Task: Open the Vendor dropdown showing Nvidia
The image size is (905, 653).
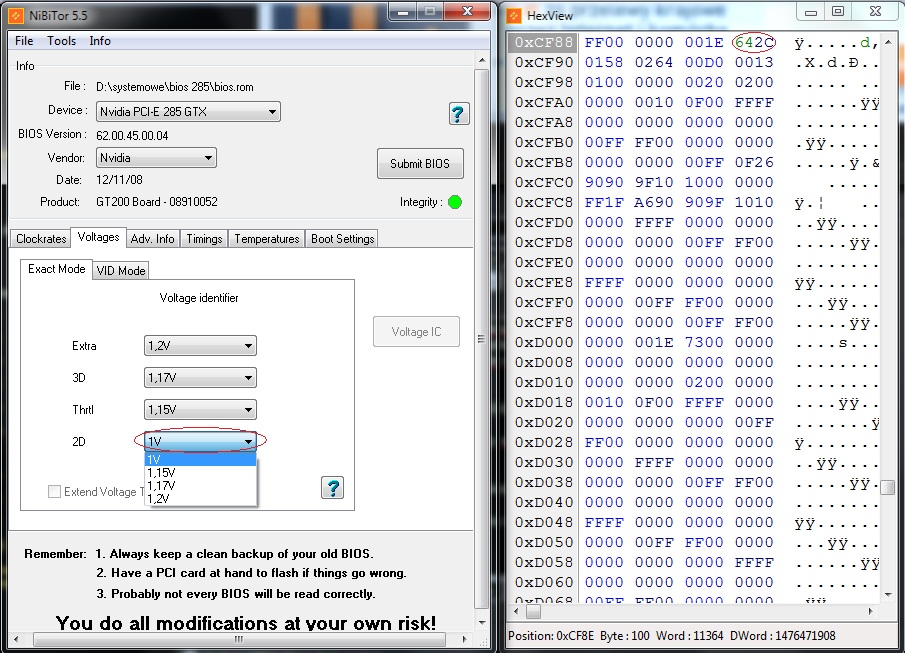Action: (156, 158)
